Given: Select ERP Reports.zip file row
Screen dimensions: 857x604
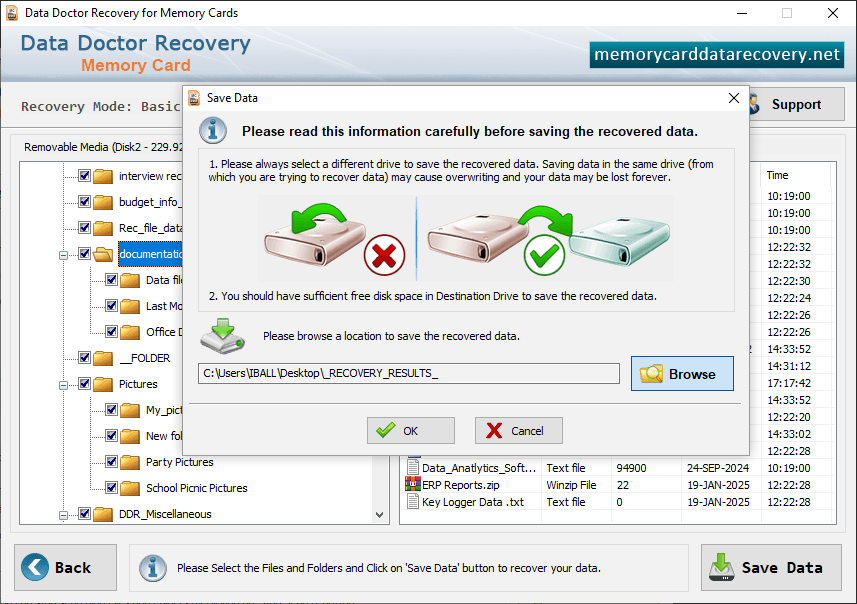Looking at the screenshot, I should (x=618, y=485).
